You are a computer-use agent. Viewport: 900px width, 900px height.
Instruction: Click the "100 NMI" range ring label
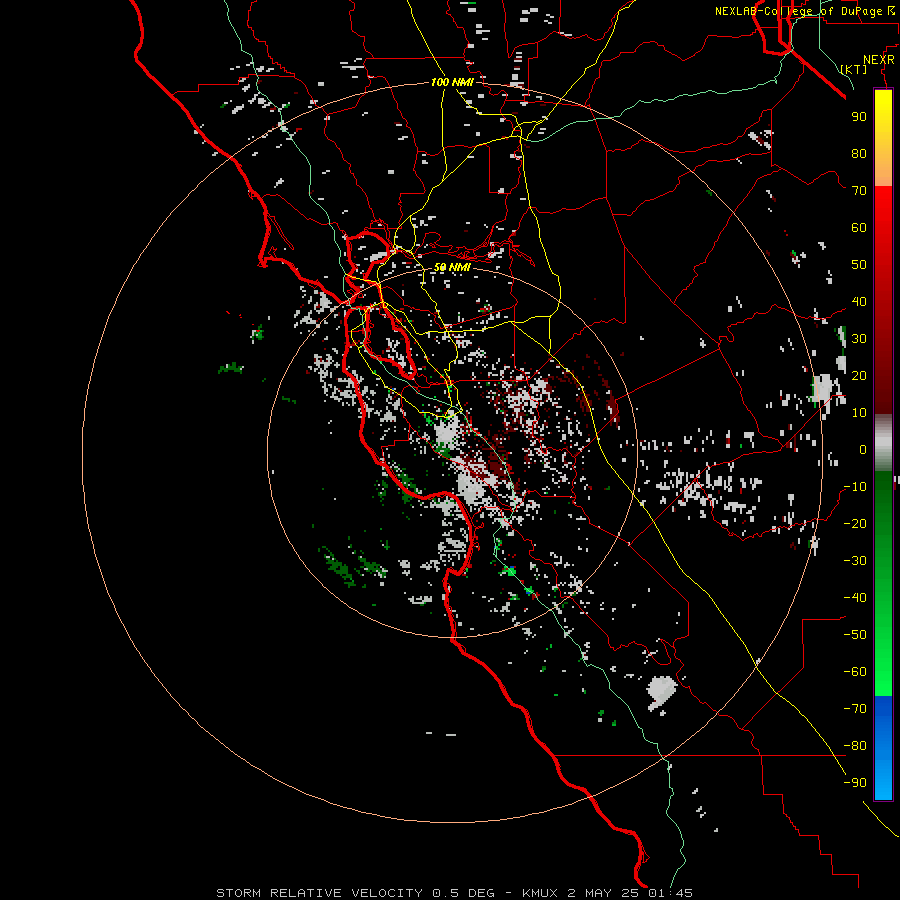pos(452,83)
